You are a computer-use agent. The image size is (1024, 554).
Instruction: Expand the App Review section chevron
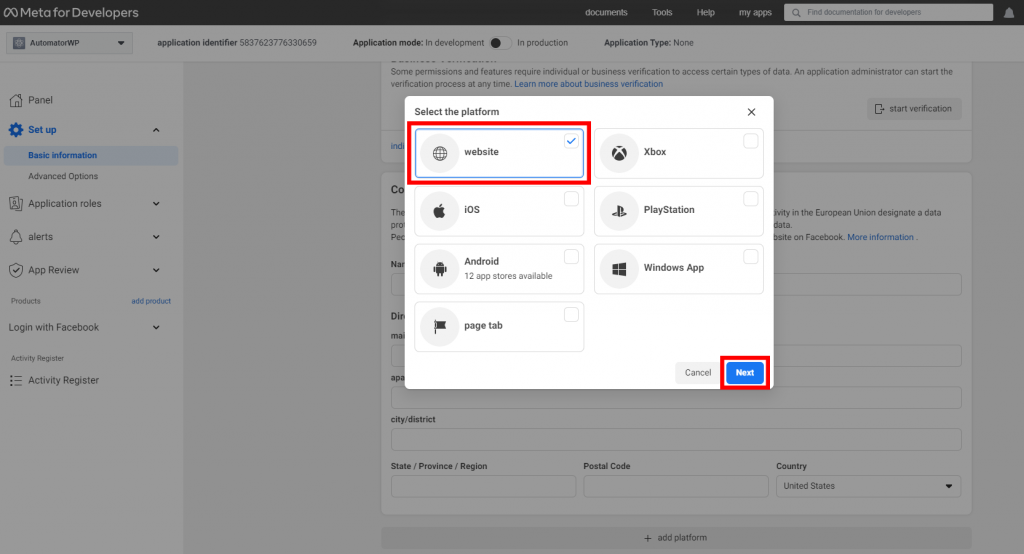156,270
